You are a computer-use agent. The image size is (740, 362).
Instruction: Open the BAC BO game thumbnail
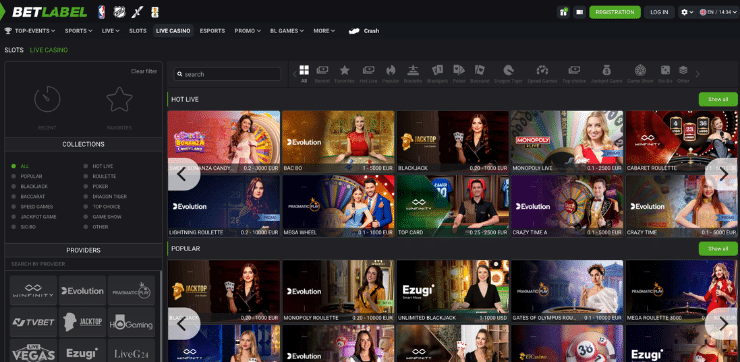click(x=338, y=142)
